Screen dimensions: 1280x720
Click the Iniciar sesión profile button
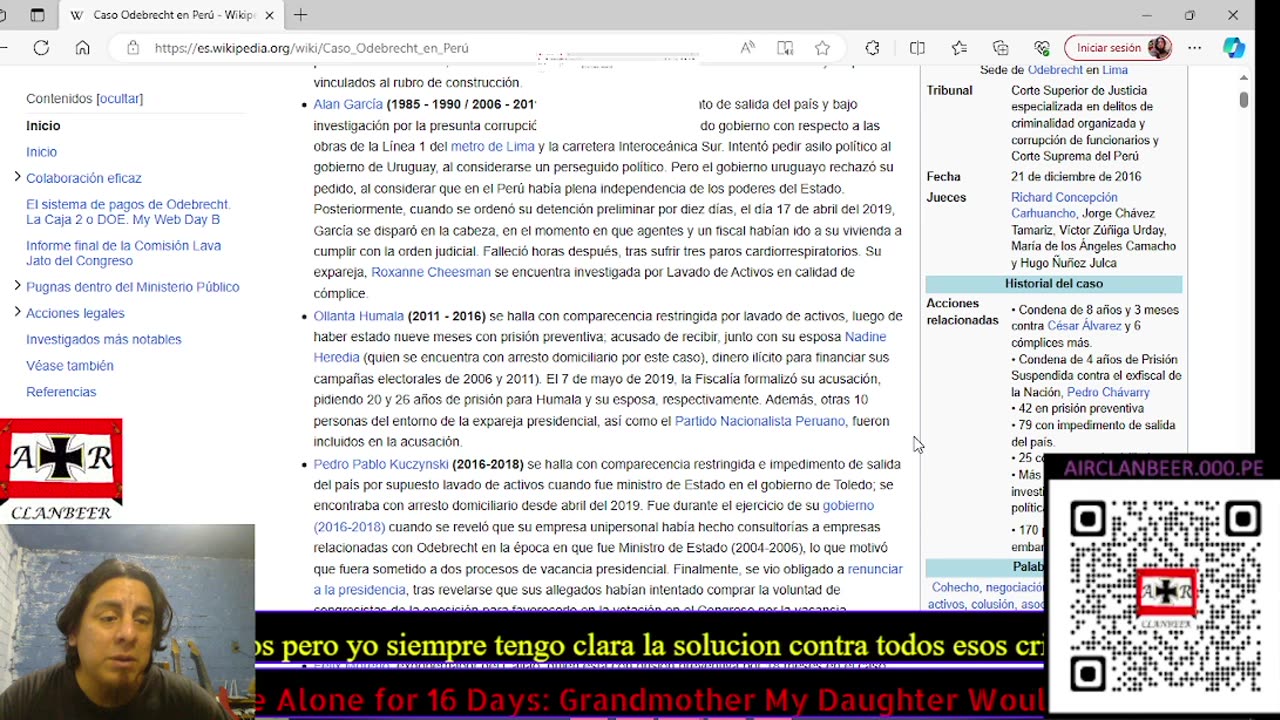[1118, 48]
